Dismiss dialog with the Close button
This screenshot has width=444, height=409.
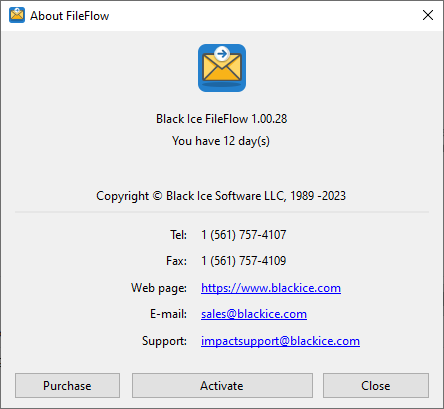[x=376, y=385]
